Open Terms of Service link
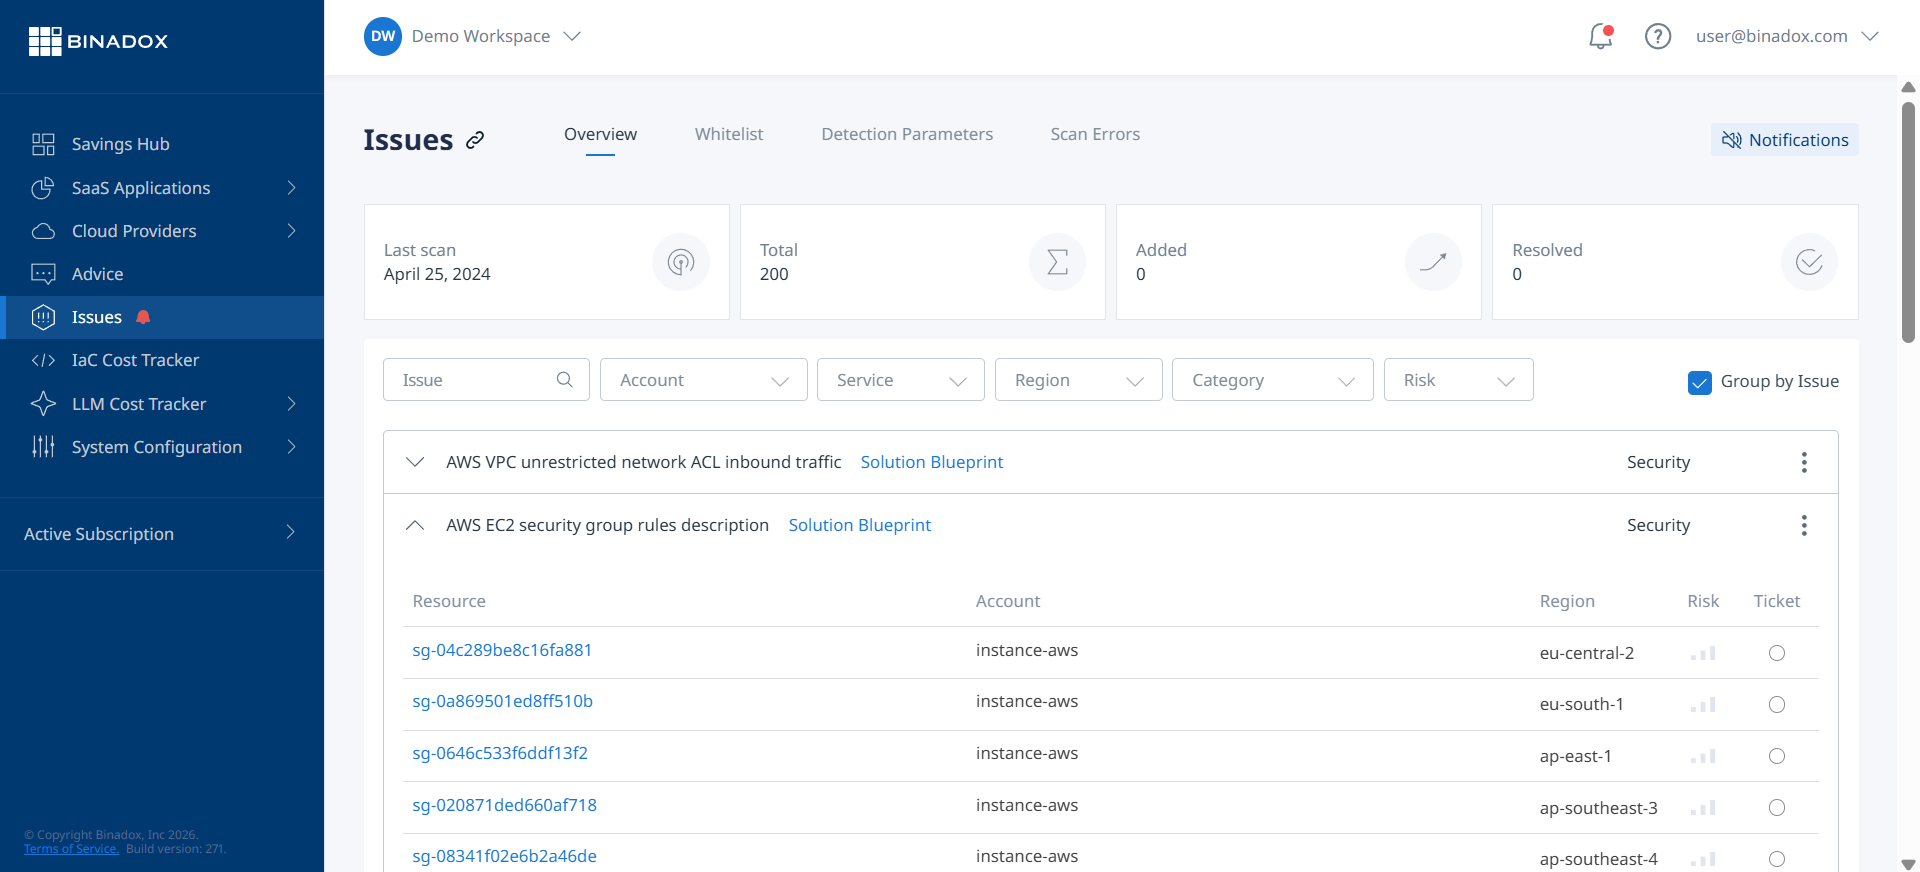This screenshot has height=872, width=1920. click(x=71, y=849)
